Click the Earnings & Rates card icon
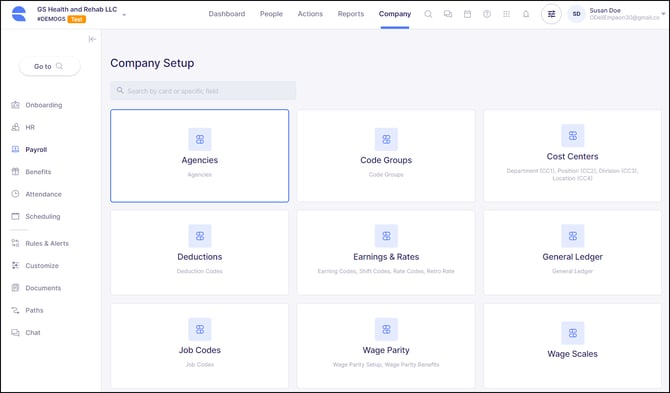 (386, 236)
